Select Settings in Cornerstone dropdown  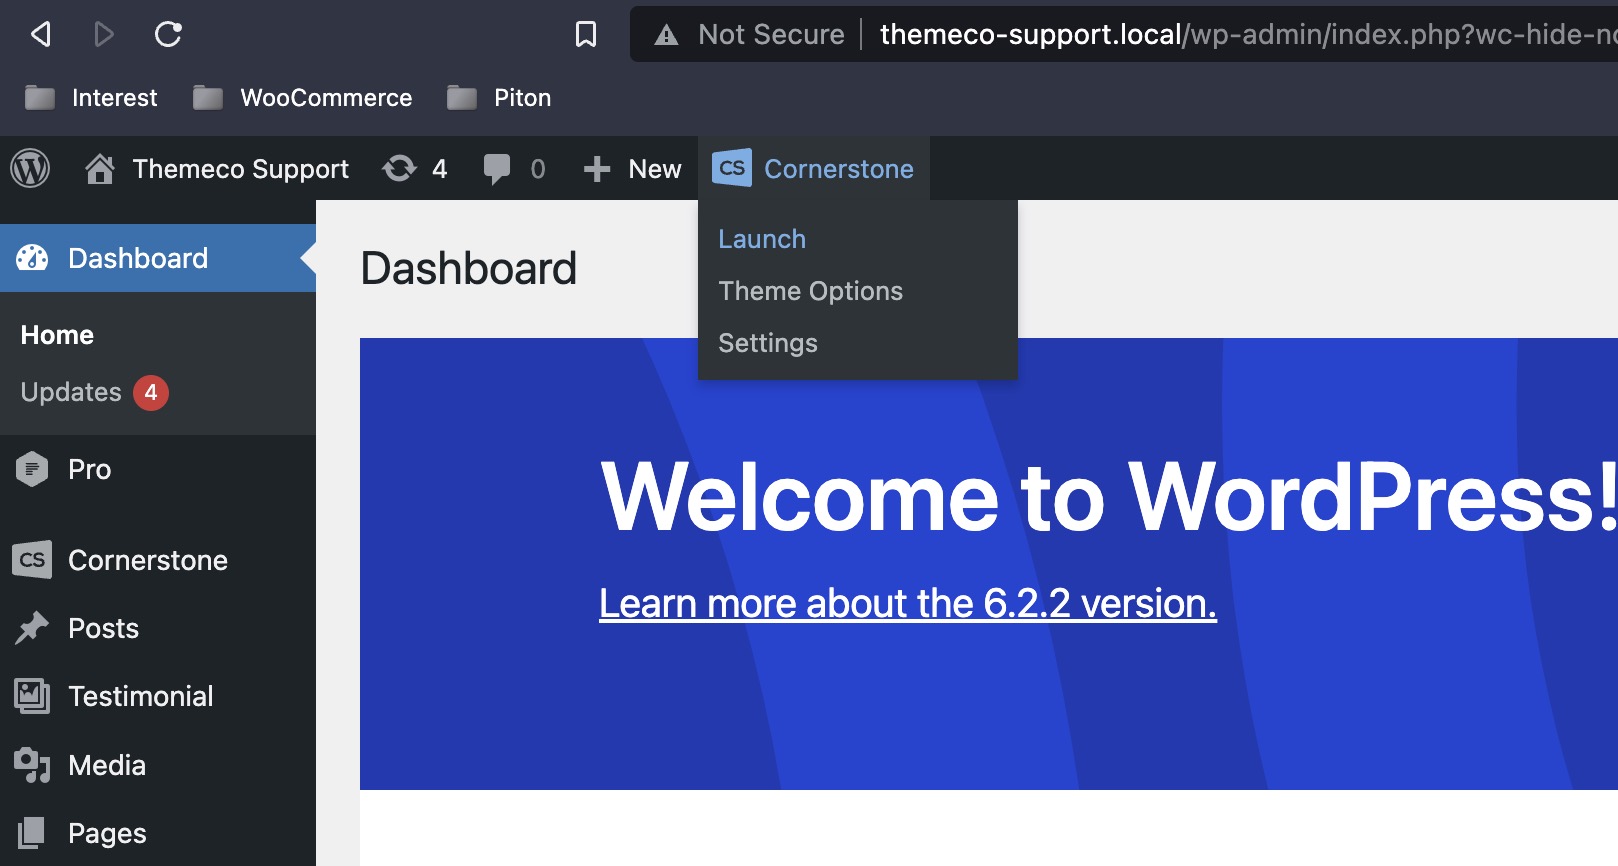coord(768,343)
